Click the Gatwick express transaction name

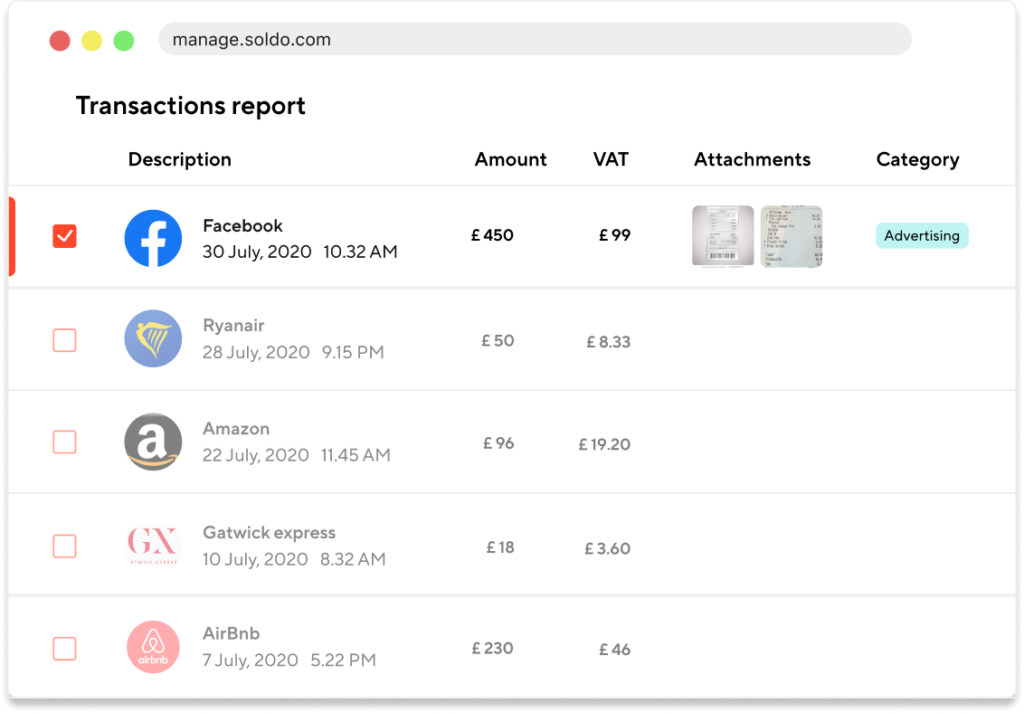tap(269, 533)
